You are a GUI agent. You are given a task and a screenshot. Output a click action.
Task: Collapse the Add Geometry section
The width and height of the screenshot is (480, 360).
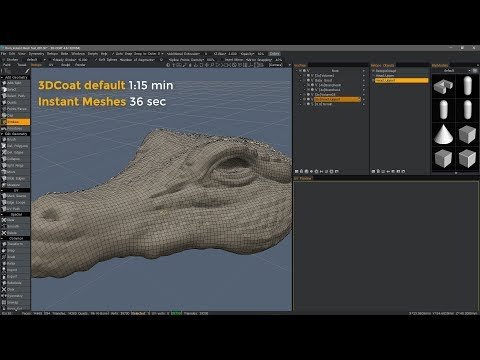pyautogui.click(x=2, y=77)
